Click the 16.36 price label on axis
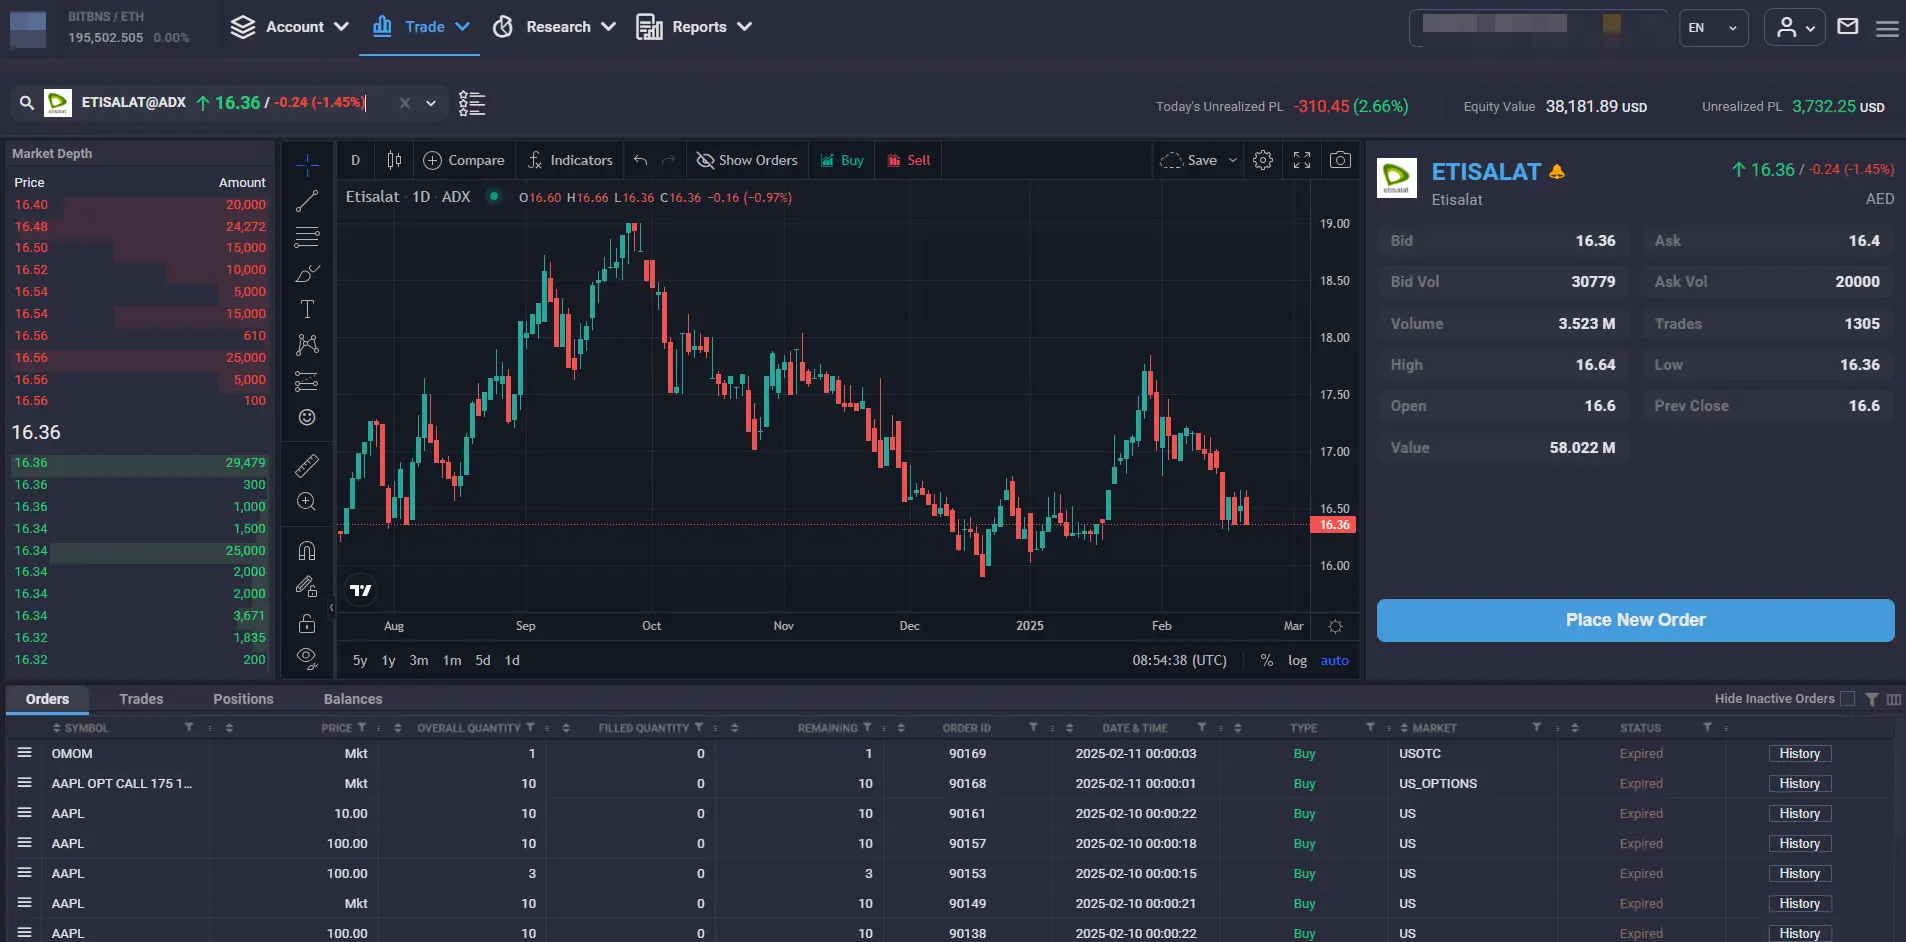 1333,525
